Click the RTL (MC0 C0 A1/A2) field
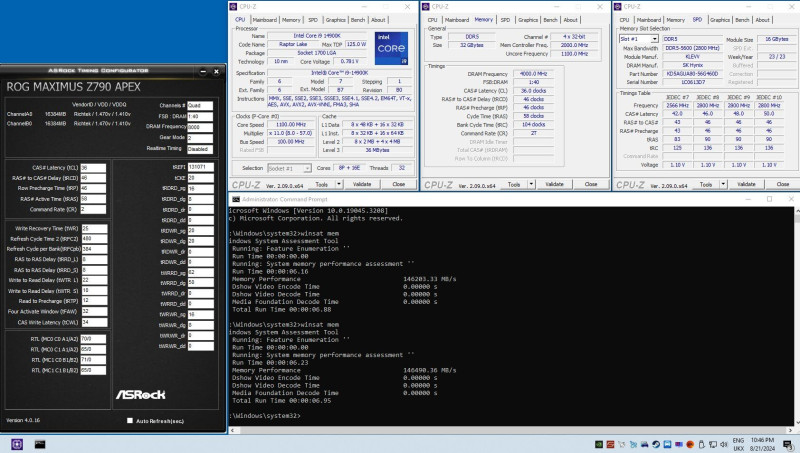 (x=93, y=339)
